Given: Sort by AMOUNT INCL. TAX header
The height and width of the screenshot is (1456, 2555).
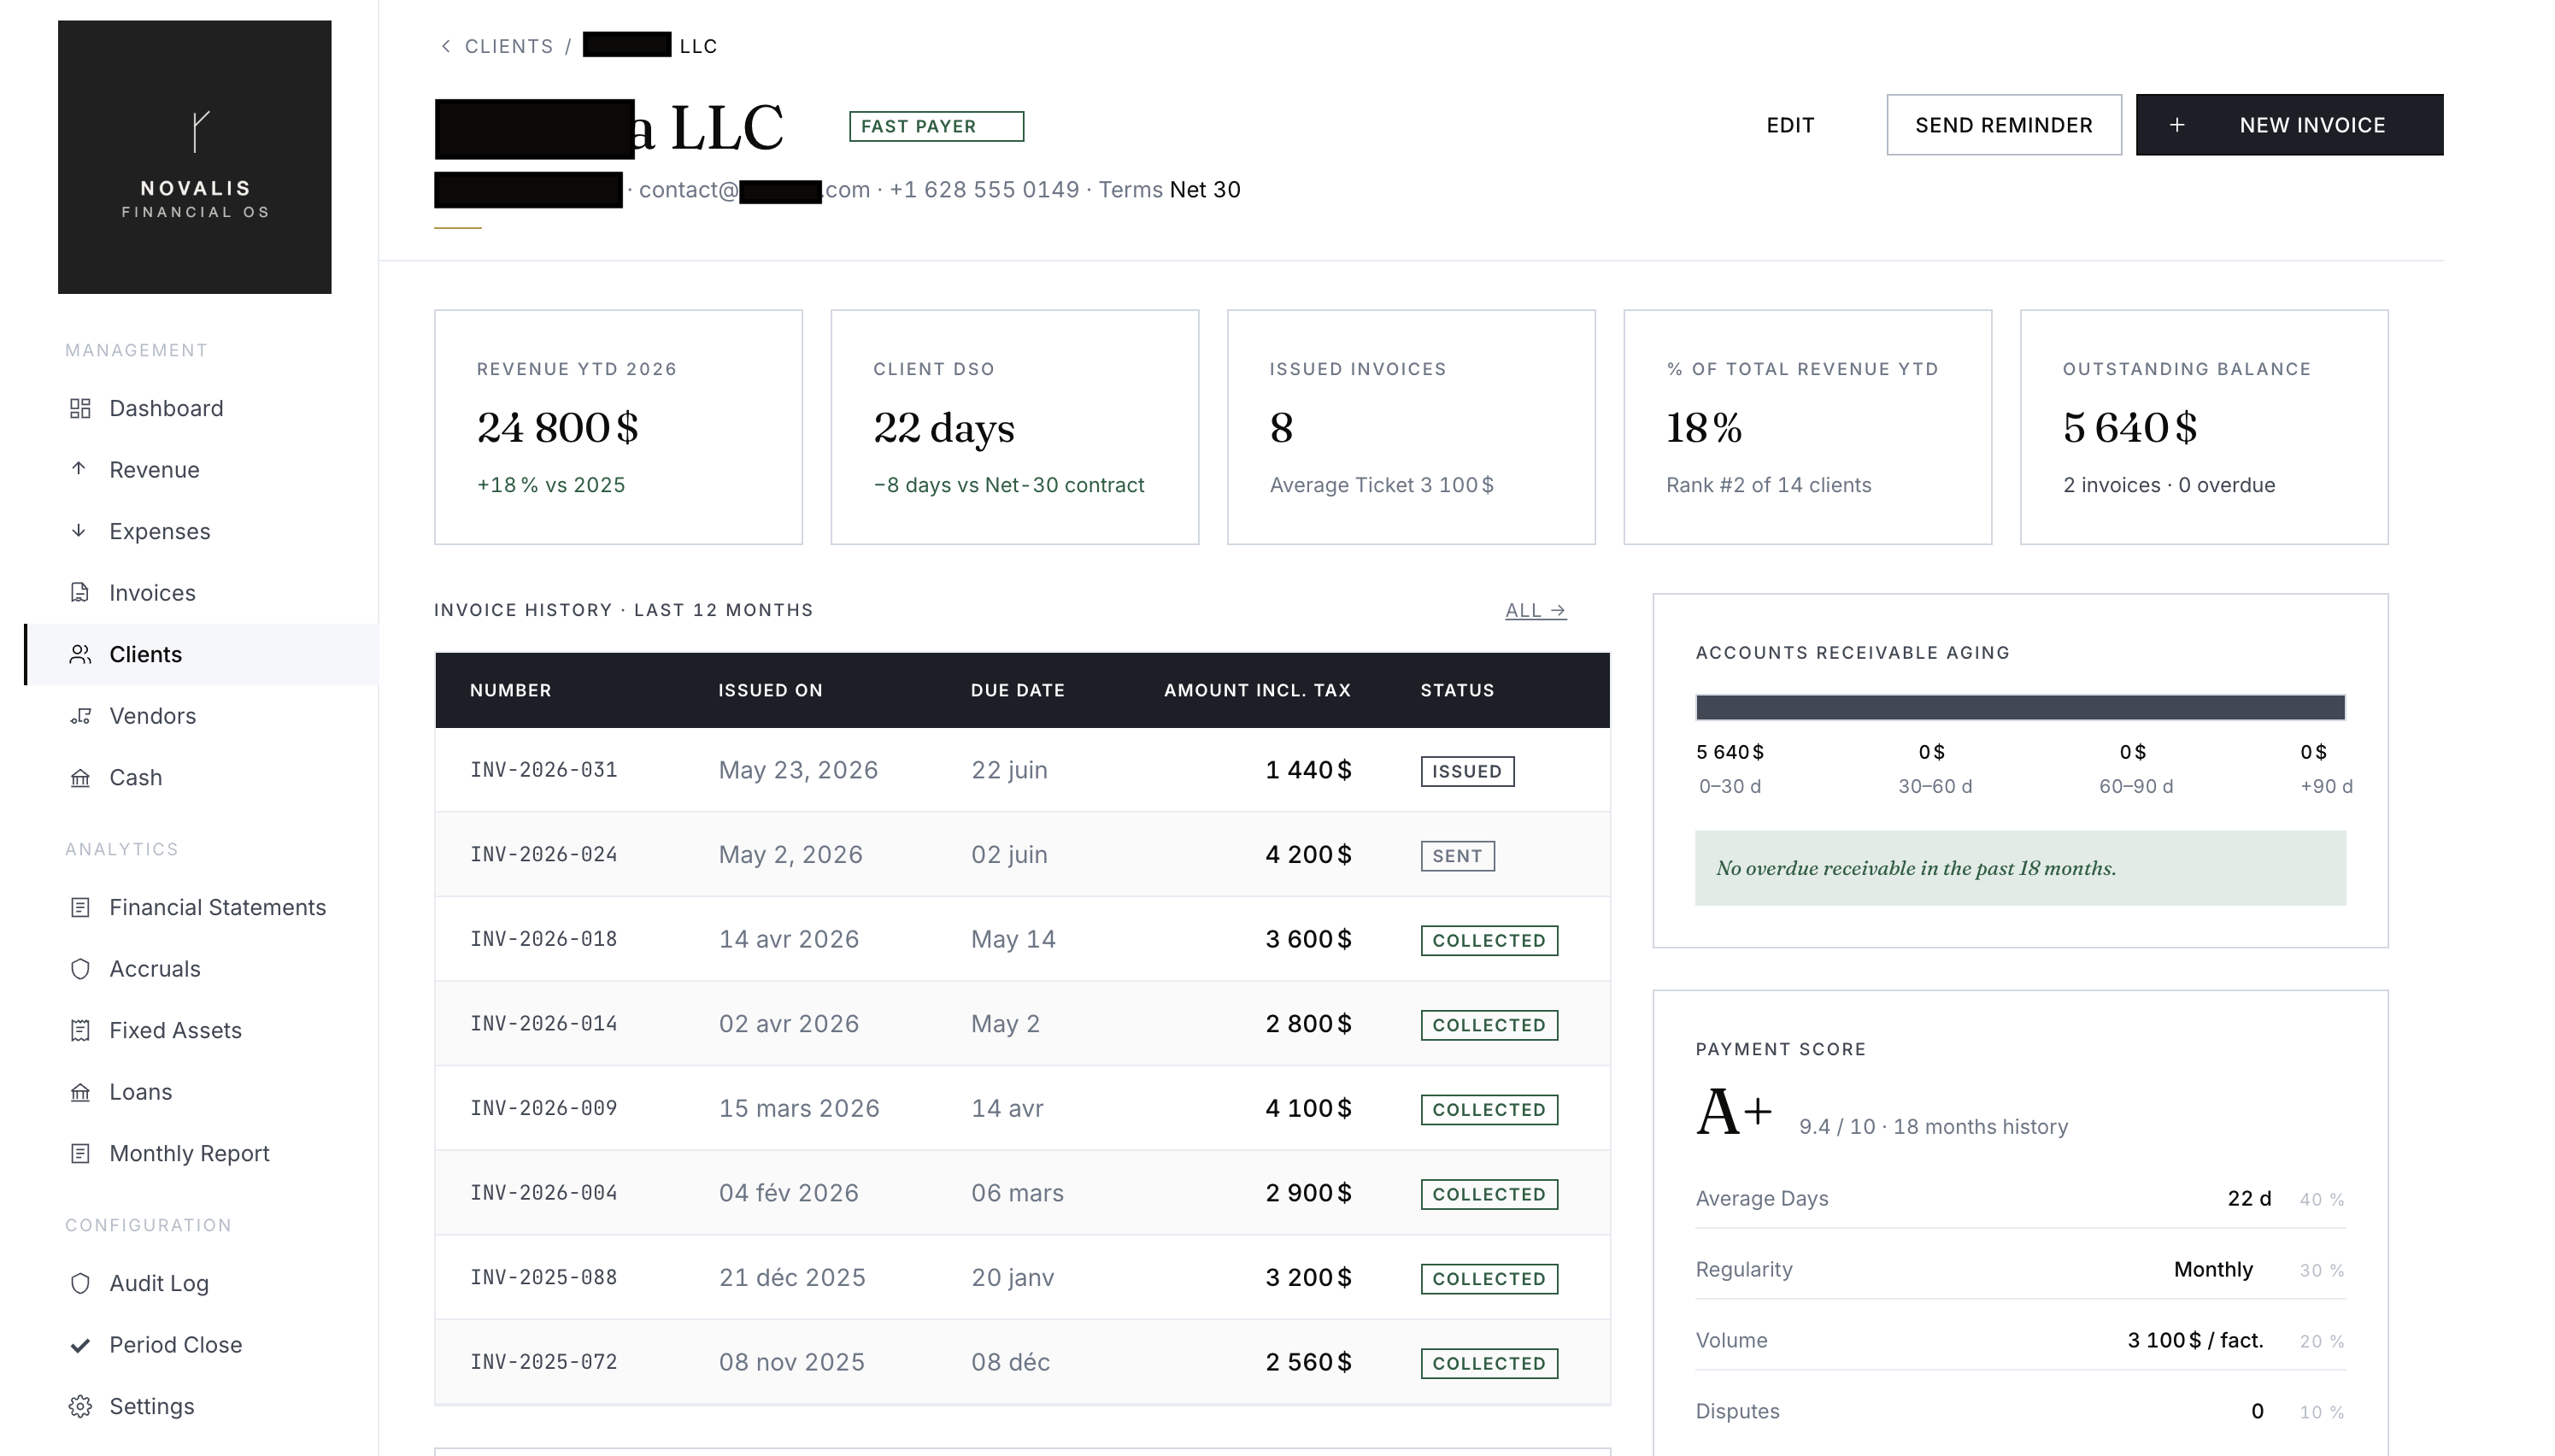Looking at the screenshot, I should tap(1257, 690).
